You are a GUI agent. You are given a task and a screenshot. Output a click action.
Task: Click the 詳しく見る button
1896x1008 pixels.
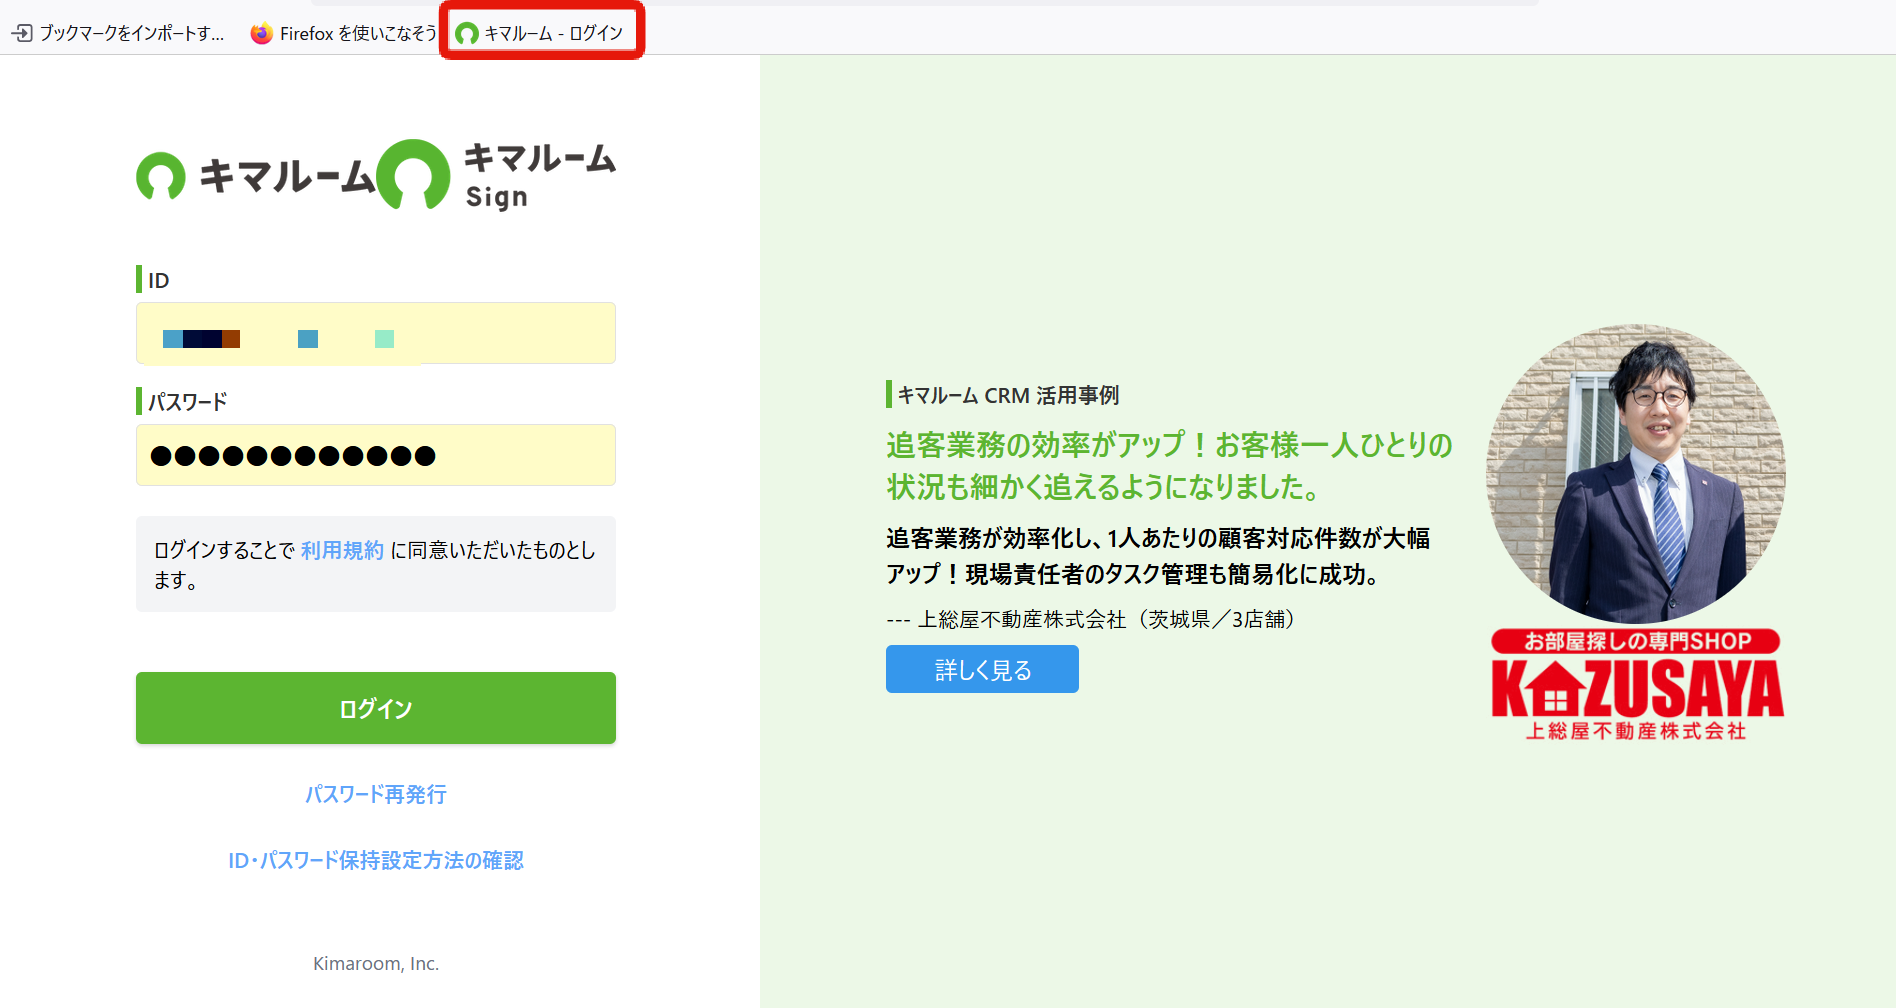point(982,669)
